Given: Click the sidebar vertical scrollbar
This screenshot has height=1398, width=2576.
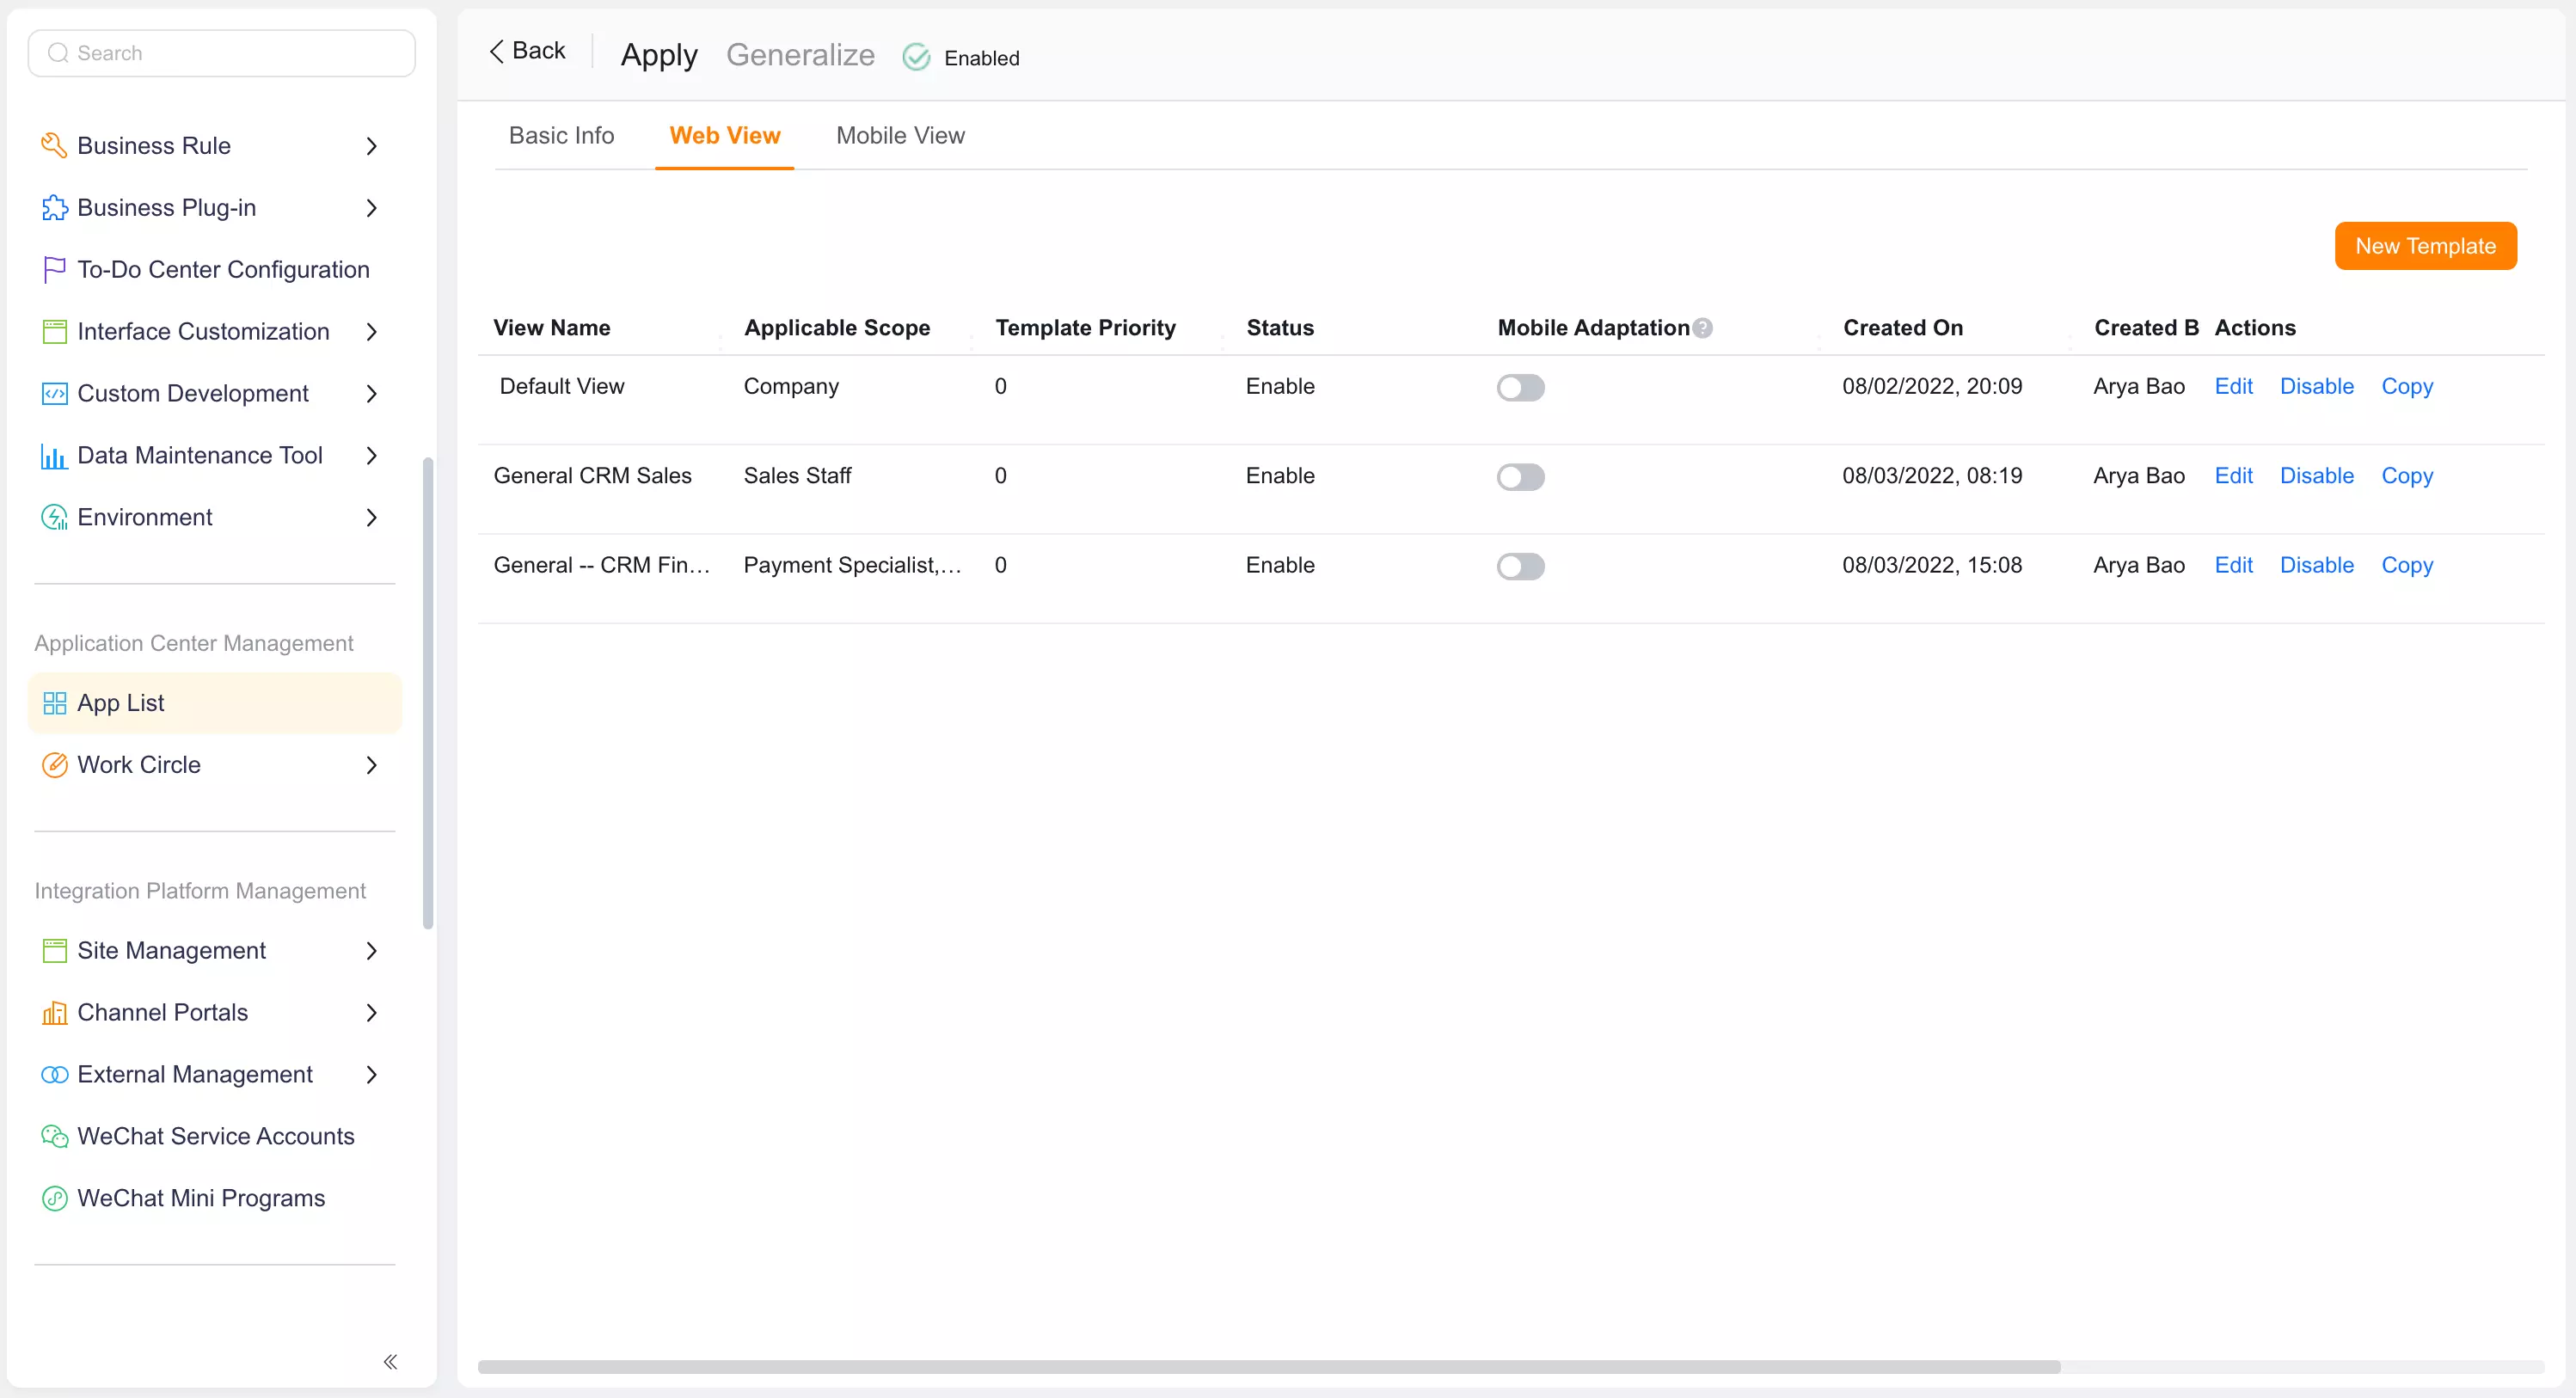Looking at the screenshot, I should click(x=428, y=693).
